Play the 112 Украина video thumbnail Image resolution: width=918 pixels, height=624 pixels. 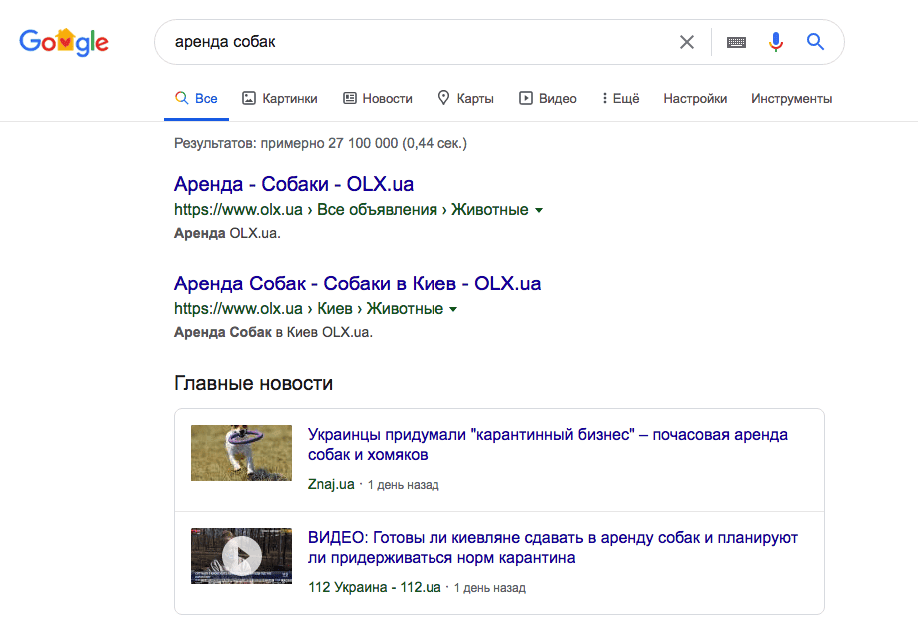pos(241,556)
